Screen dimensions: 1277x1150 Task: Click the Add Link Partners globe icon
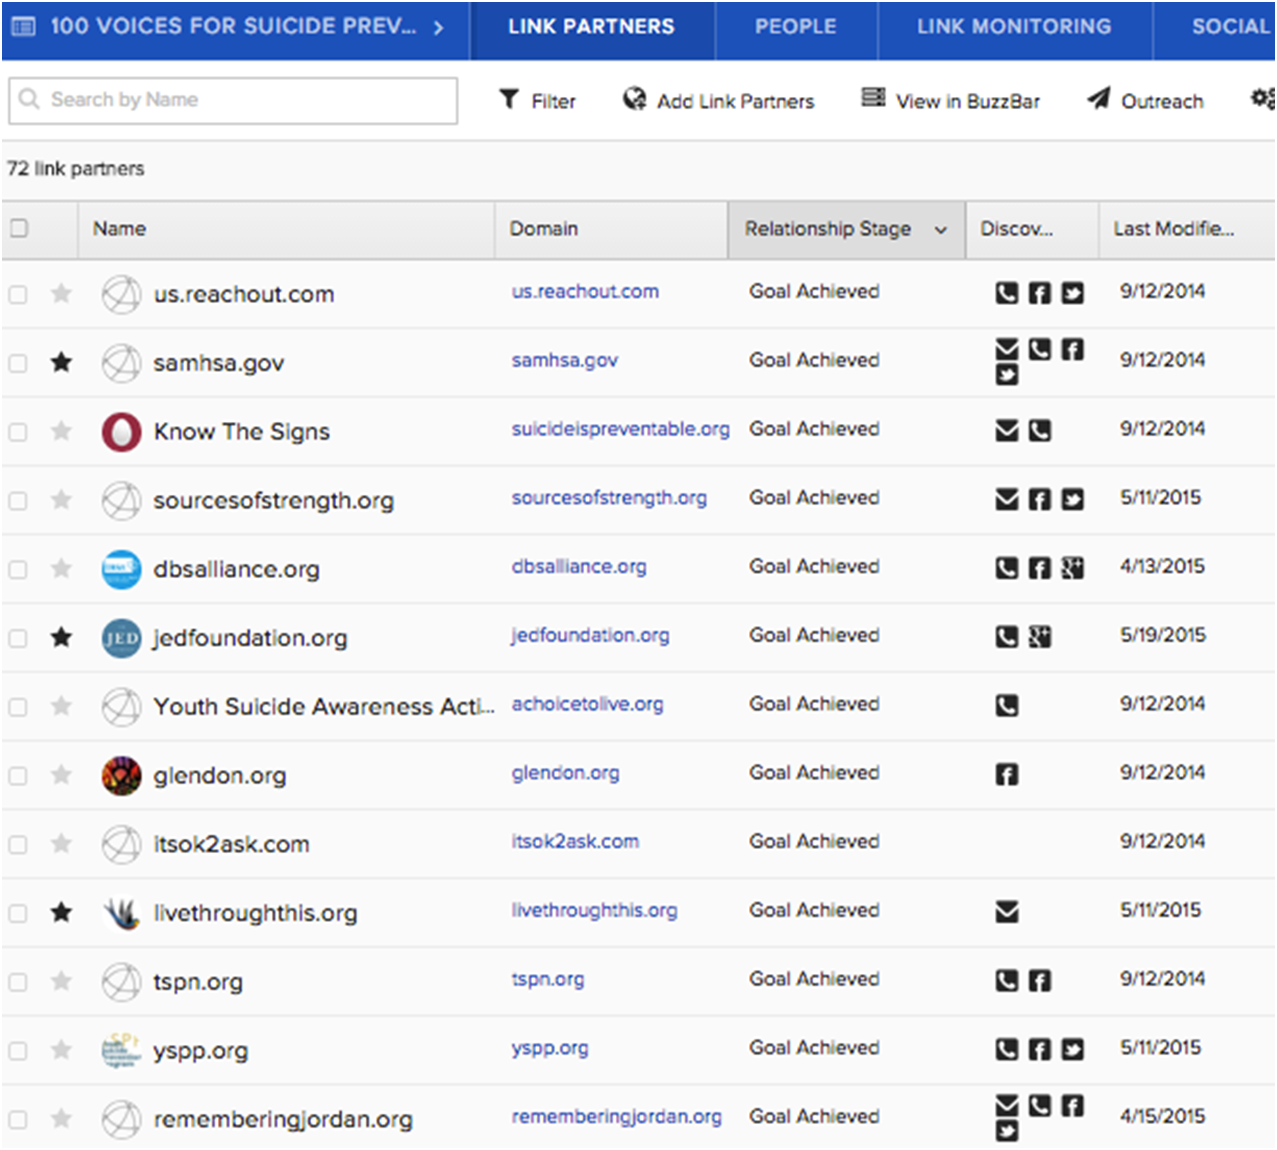pos(634,99)
